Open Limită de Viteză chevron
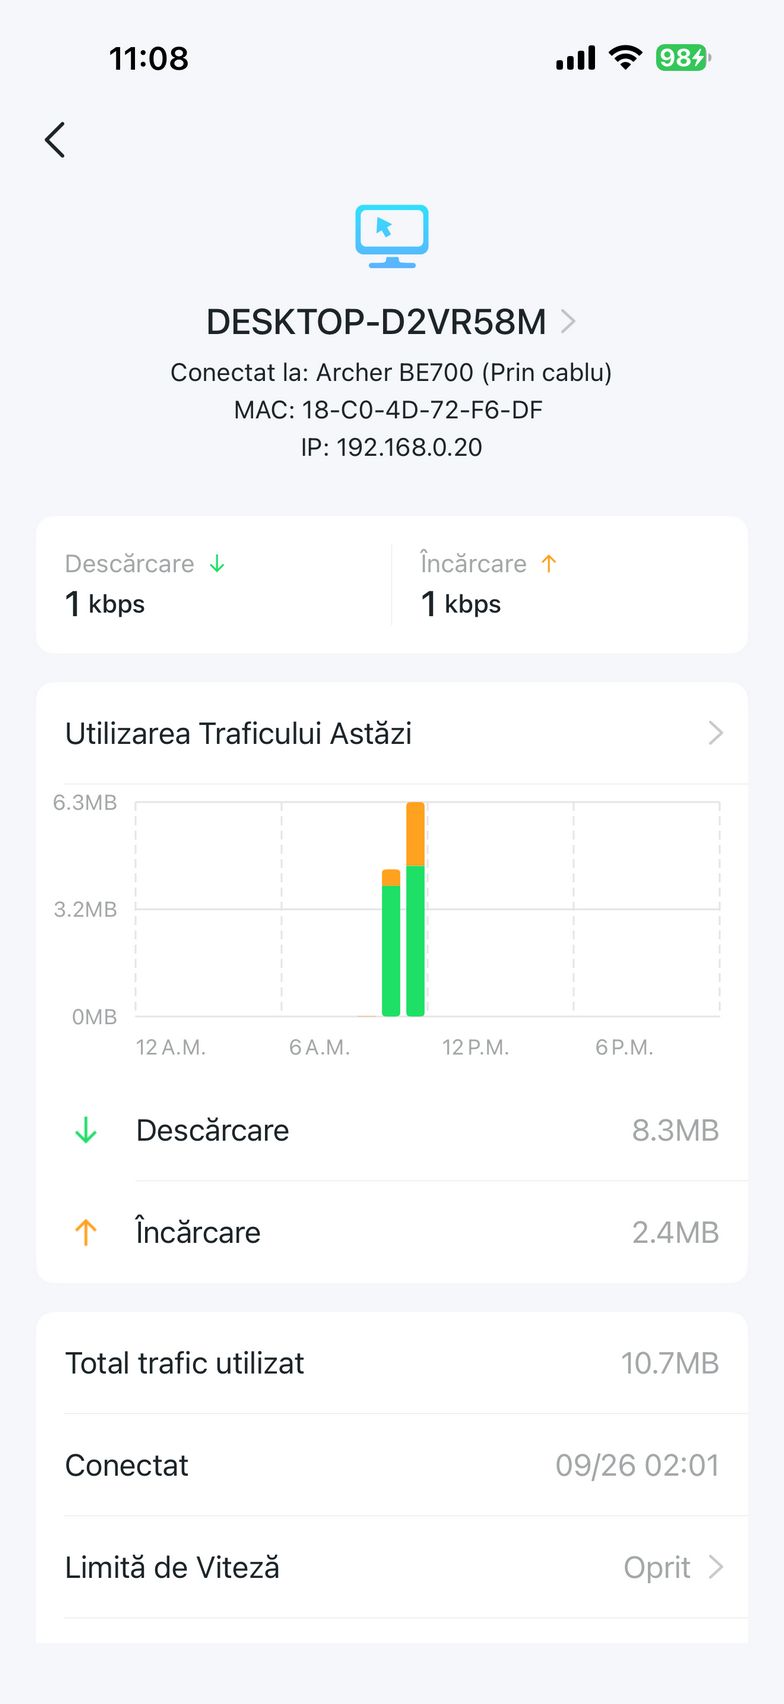784x1704 pixels. (x=715, y=1567)
